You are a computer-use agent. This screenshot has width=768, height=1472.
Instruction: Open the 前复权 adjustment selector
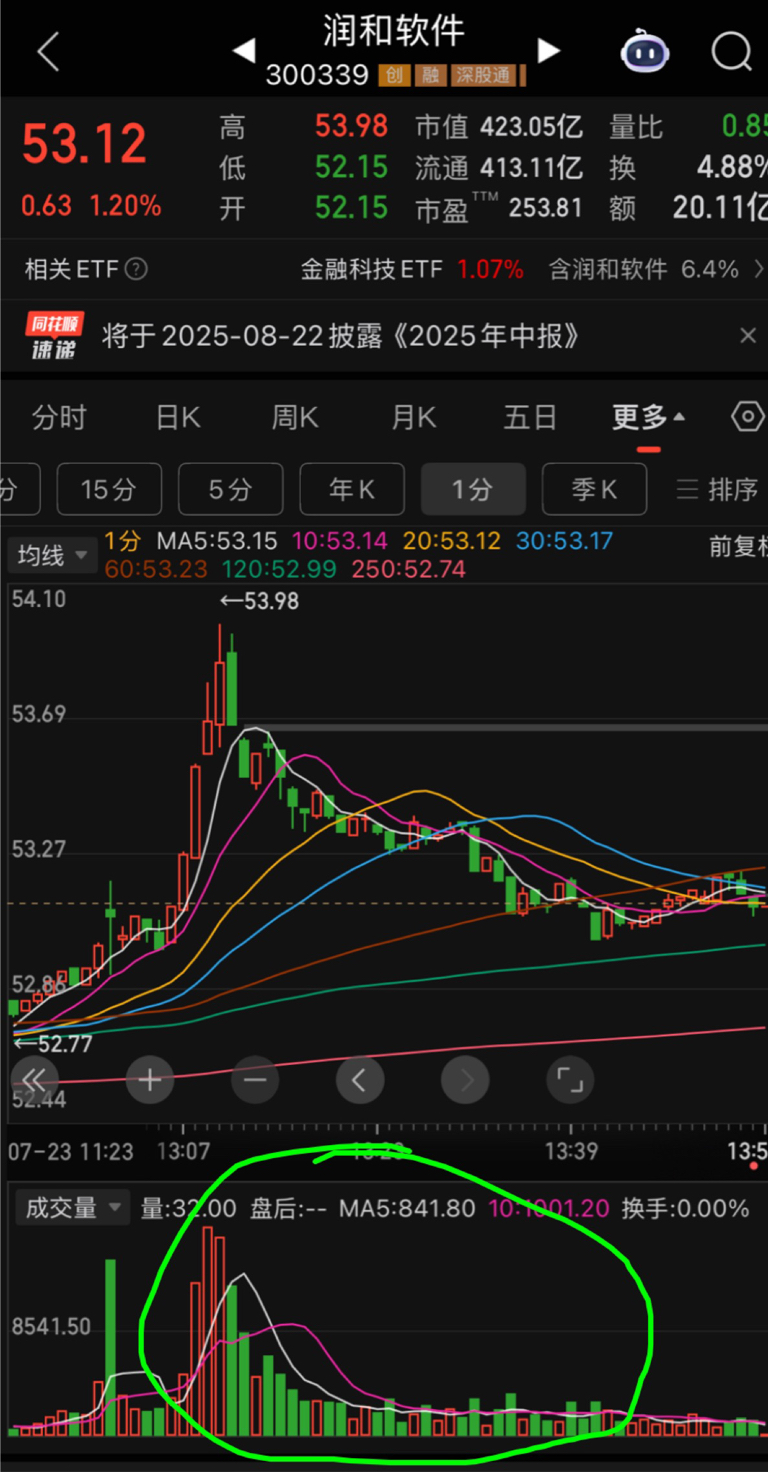(738, 546)
